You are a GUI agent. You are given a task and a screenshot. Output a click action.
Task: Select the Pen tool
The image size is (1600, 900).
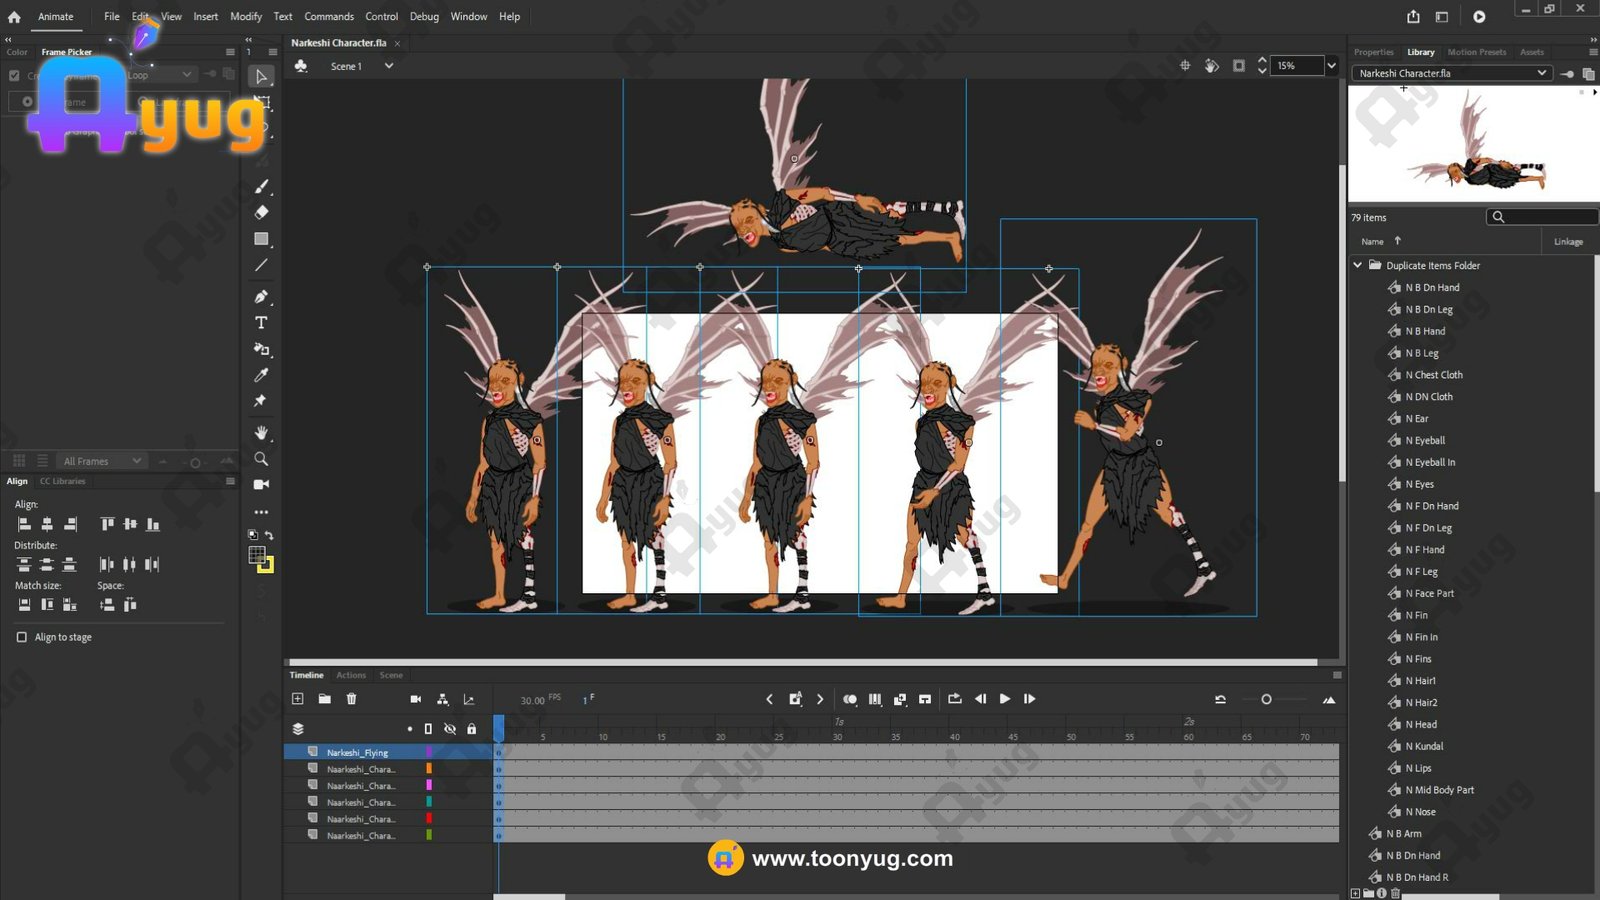click(x=261, y=296)
